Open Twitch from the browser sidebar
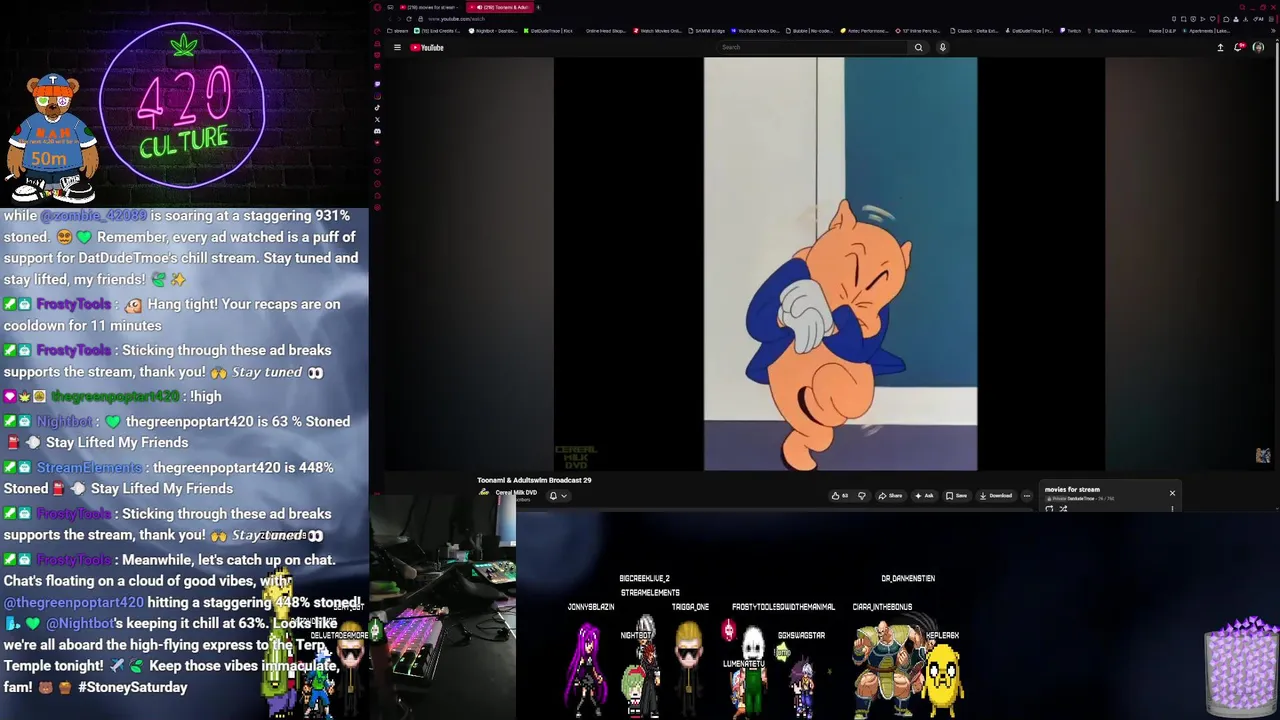Screen dimensions: 1280x720 coord(377,84)
